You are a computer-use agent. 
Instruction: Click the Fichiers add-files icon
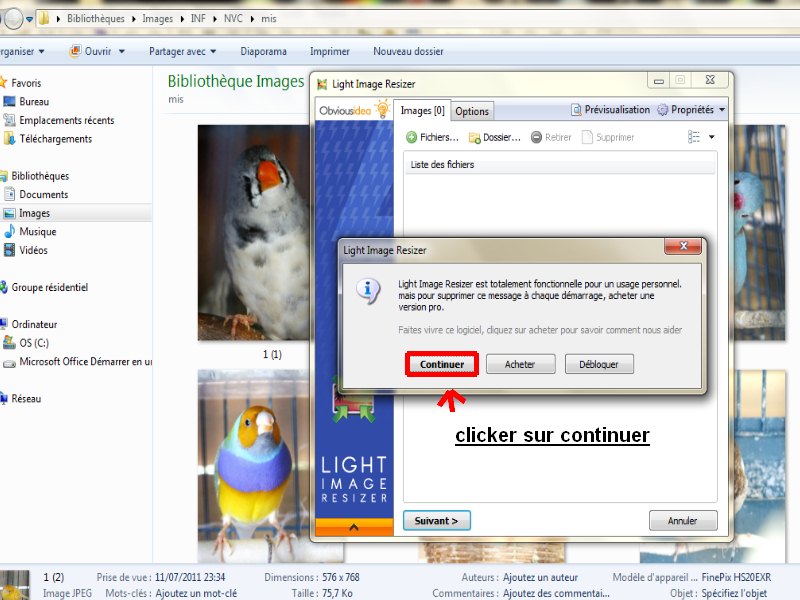412,137
